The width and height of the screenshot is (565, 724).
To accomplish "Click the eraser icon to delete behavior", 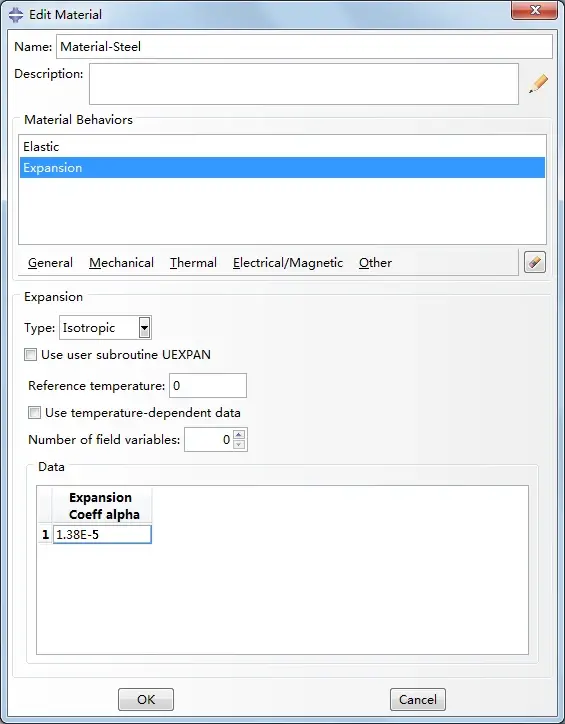I will [535, 263].
